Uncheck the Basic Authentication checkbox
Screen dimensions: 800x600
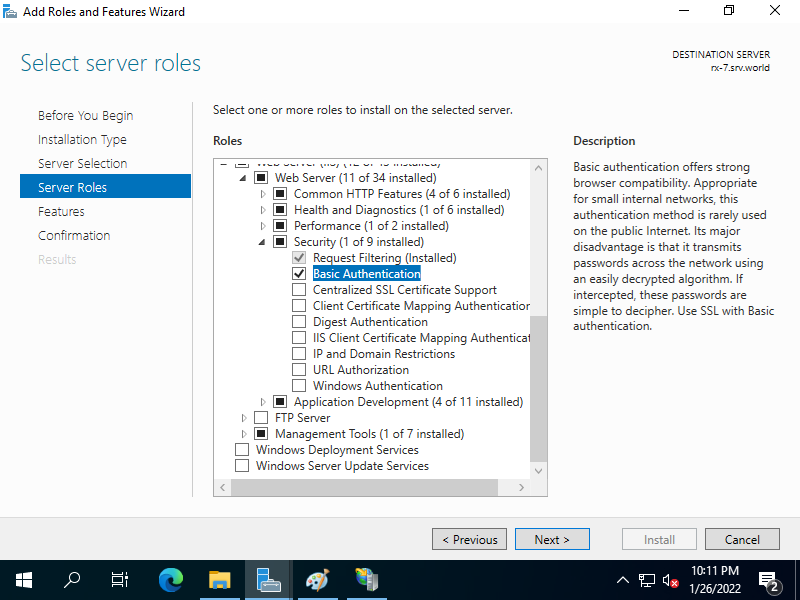coord(298,273)
